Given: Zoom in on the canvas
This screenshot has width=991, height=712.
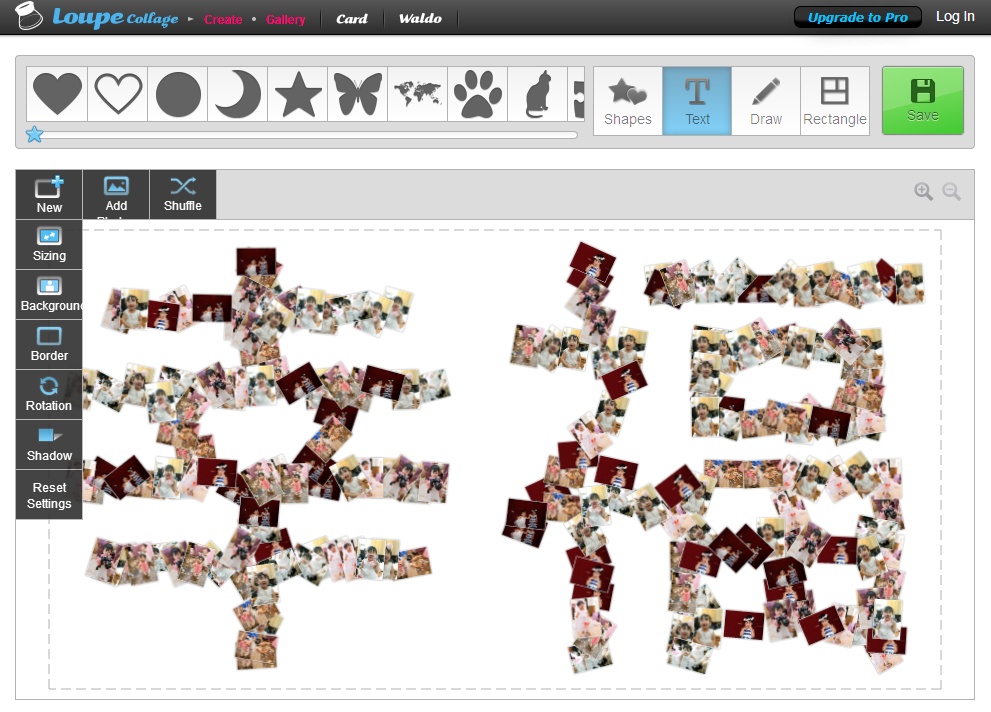Looking at the screenshot, I should pyautogui.click(x=923, y=191).
